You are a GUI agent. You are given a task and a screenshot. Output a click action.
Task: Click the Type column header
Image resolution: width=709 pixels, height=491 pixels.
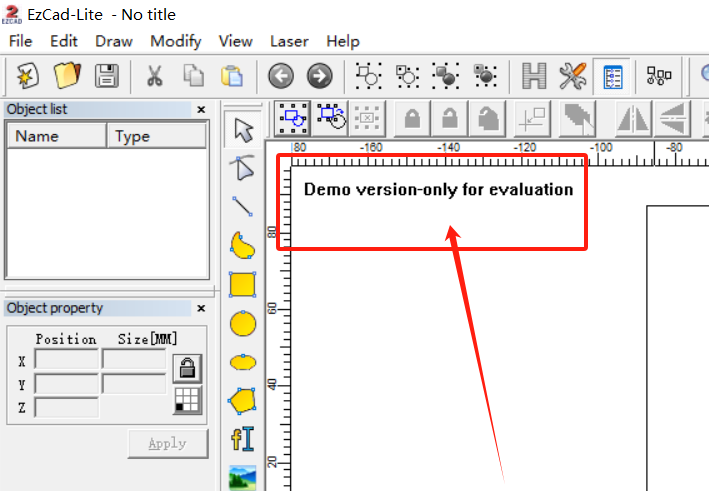click(156, 136)
